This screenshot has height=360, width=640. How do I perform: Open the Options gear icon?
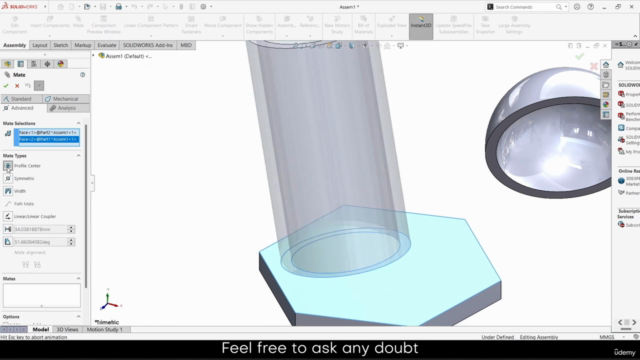click(203, 7)
